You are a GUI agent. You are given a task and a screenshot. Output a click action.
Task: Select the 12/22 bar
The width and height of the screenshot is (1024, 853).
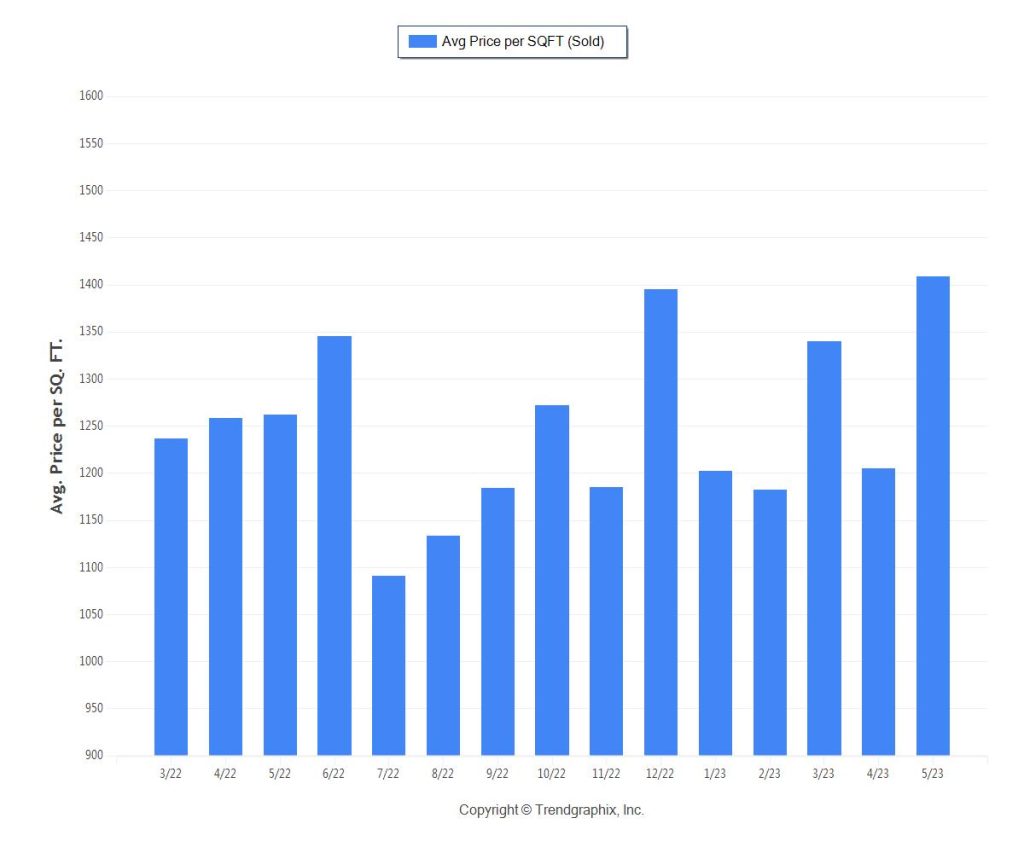[x=661, y=523]
